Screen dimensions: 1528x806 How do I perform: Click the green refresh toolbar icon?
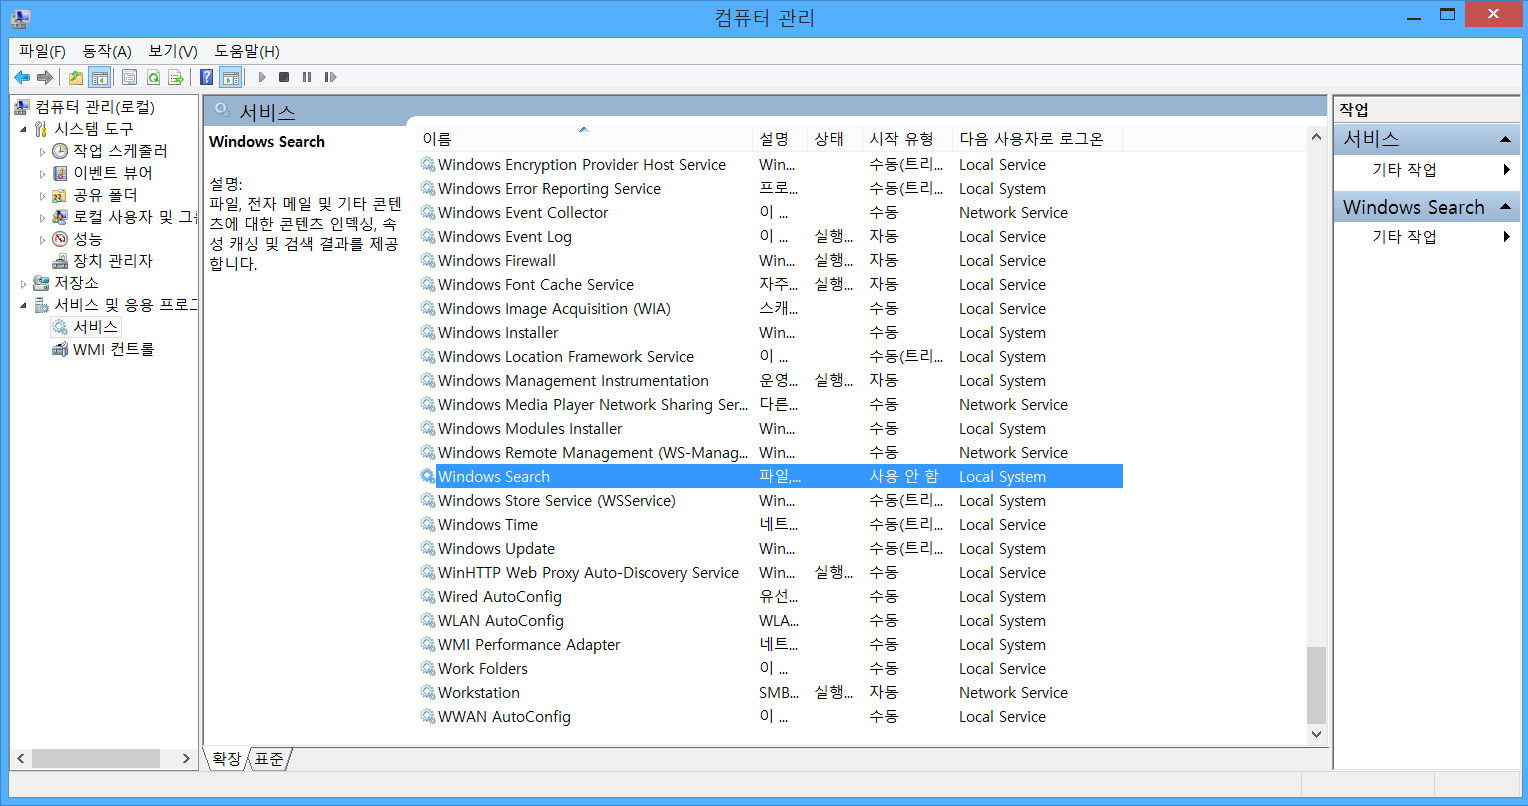coord(153,77)
